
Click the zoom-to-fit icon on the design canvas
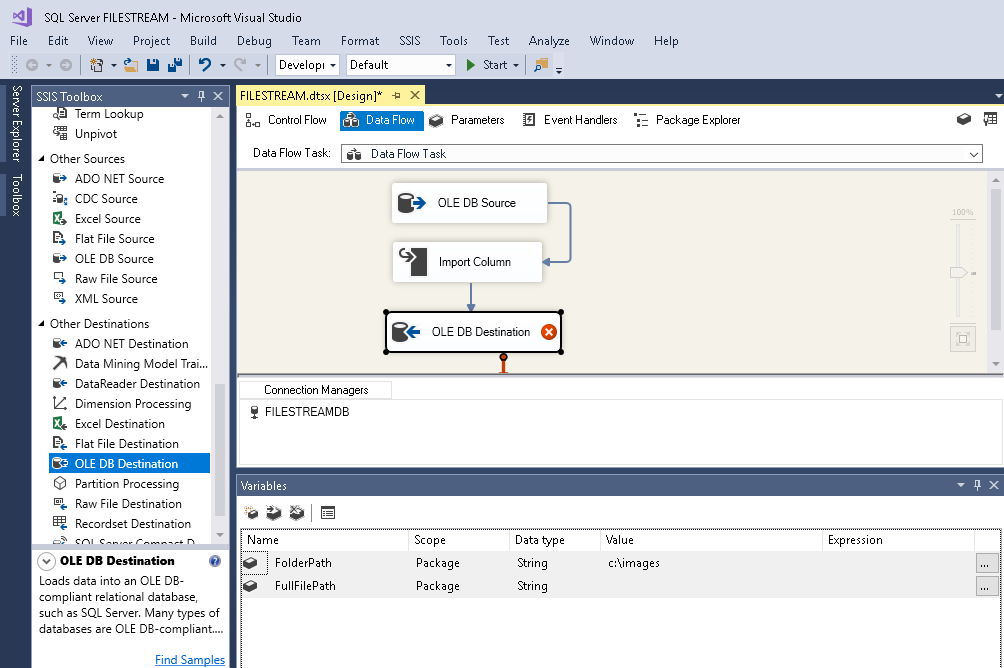[x=962, y=339]
